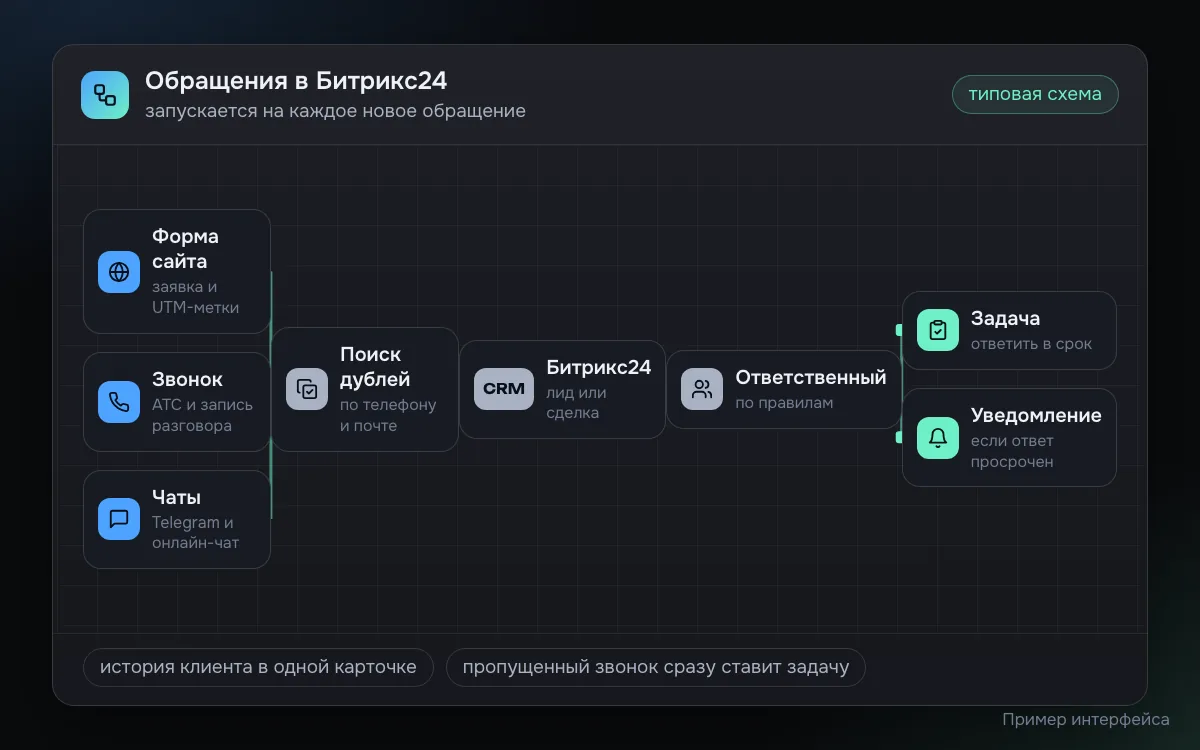Click the Telegram и онлайн-чат description
This screenshot has width=1200, height=750.
click(x=195, y=532)
